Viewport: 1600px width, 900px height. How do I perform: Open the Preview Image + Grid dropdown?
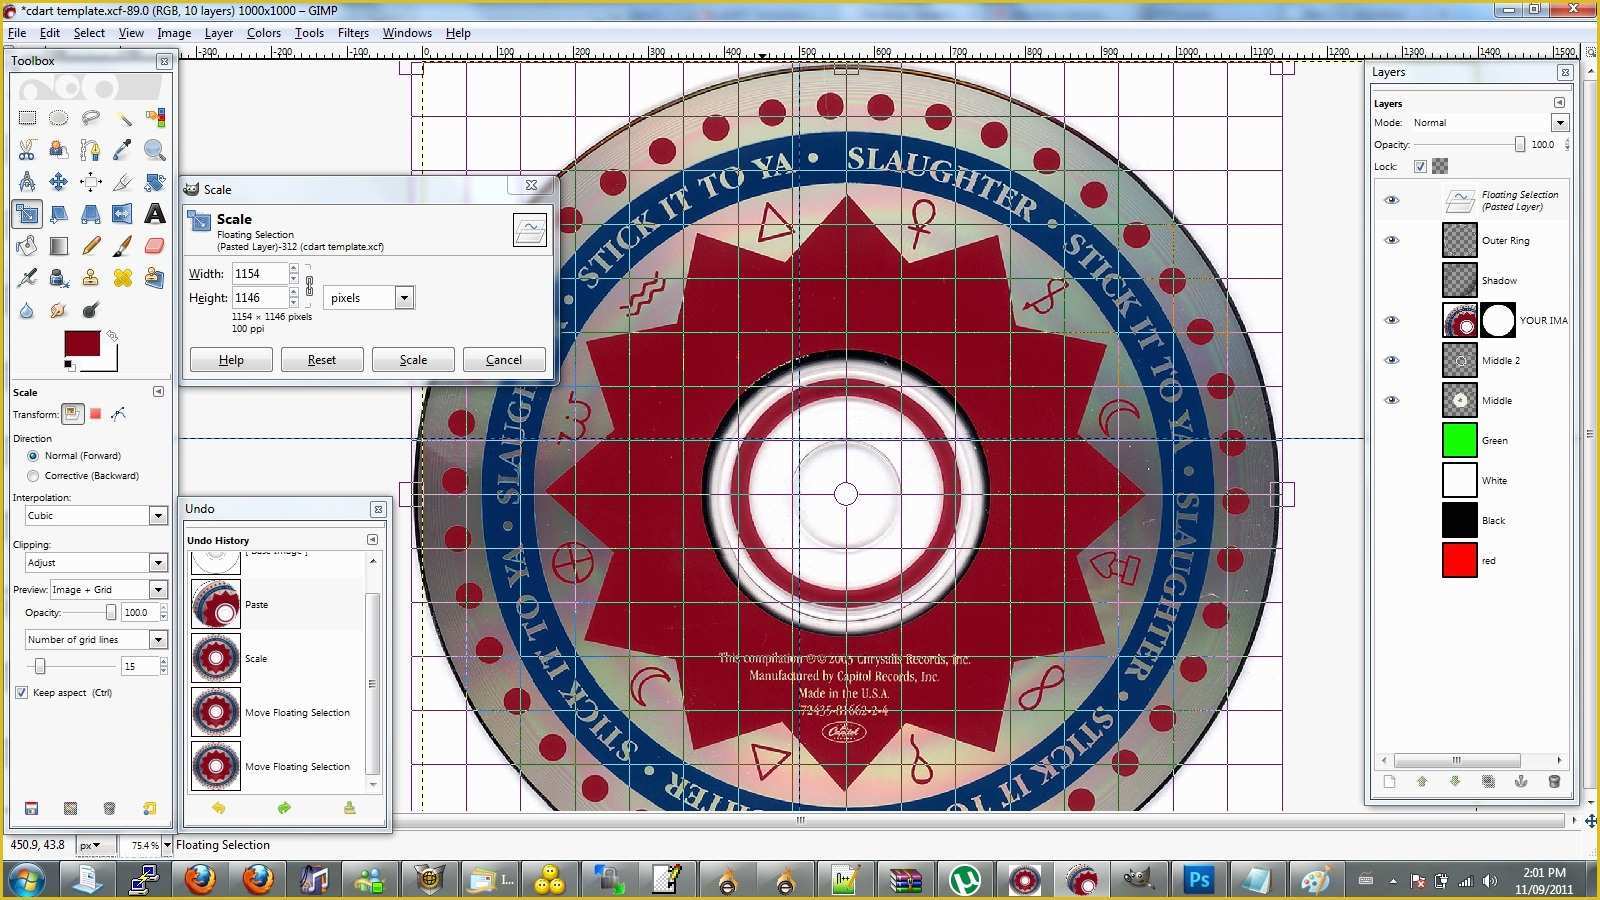[108, 590]
